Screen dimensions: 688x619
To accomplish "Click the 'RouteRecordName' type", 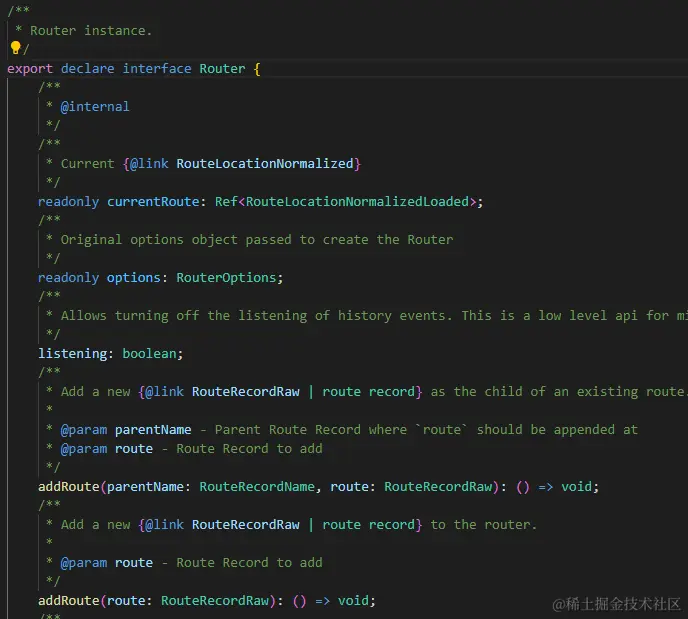I will coord(257,487).
